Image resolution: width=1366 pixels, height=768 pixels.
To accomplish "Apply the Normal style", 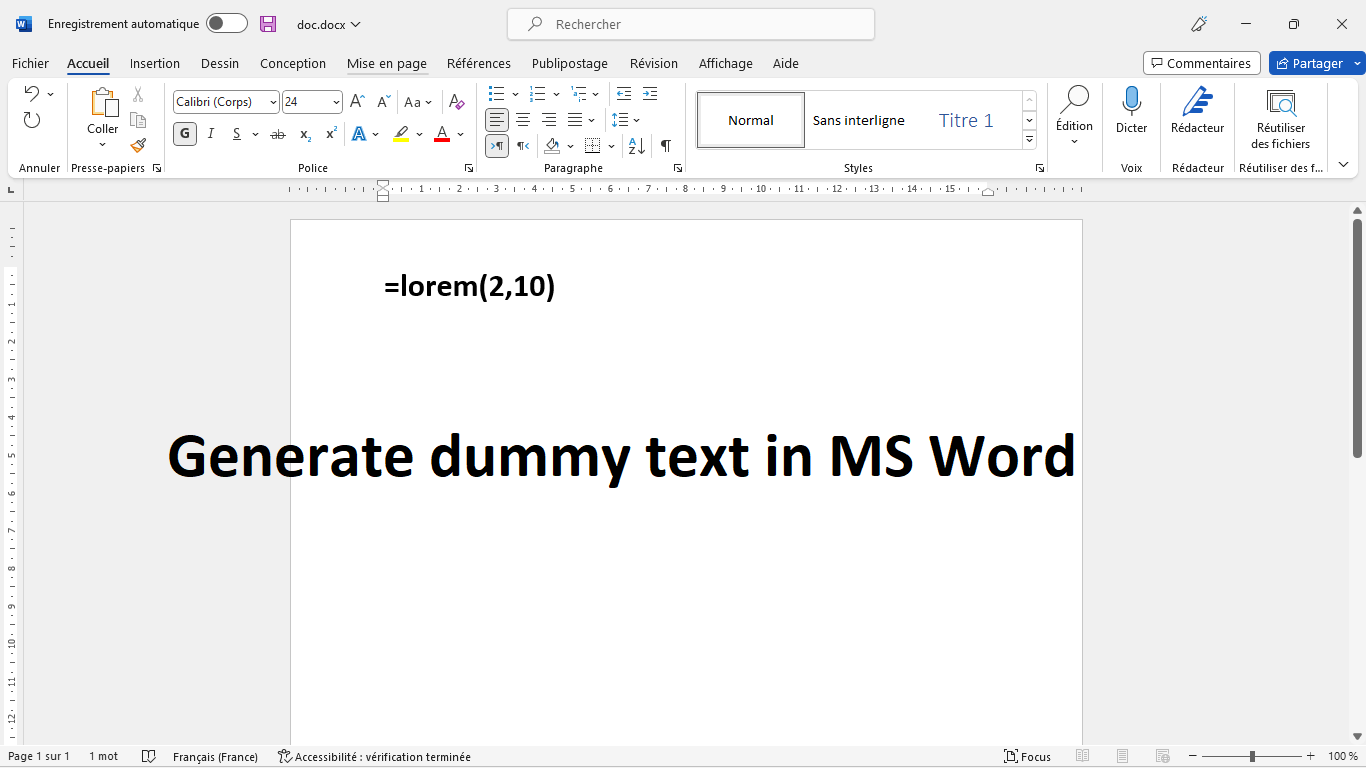I will [x=751, y=120].
